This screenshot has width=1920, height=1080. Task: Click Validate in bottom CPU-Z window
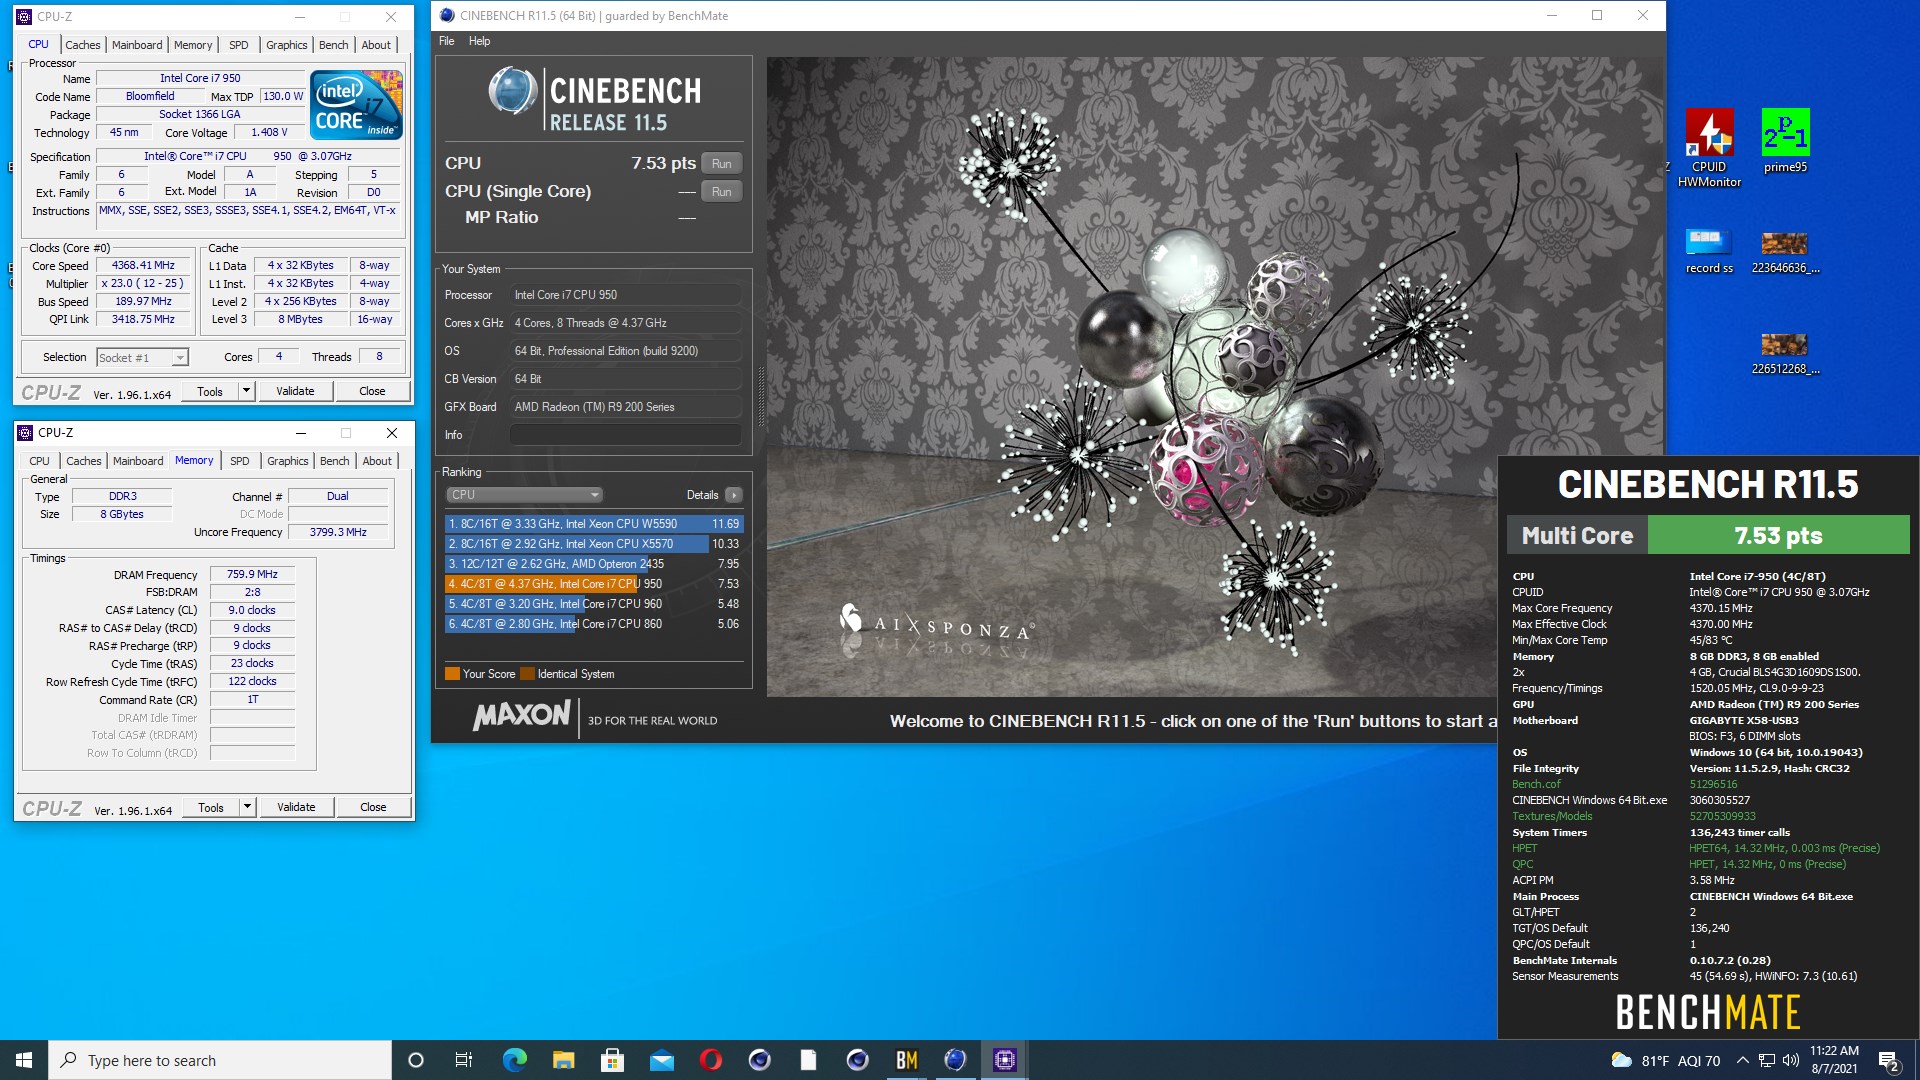(296, 807)
